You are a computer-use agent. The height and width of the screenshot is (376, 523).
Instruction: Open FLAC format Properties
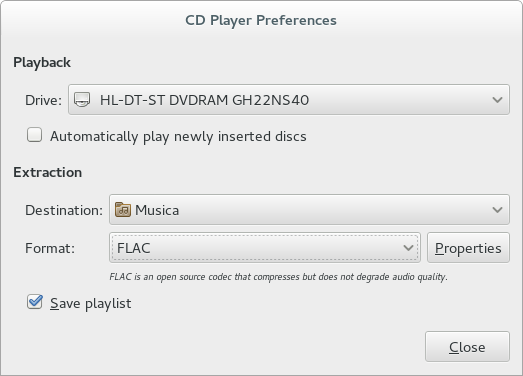pos(468,248)
